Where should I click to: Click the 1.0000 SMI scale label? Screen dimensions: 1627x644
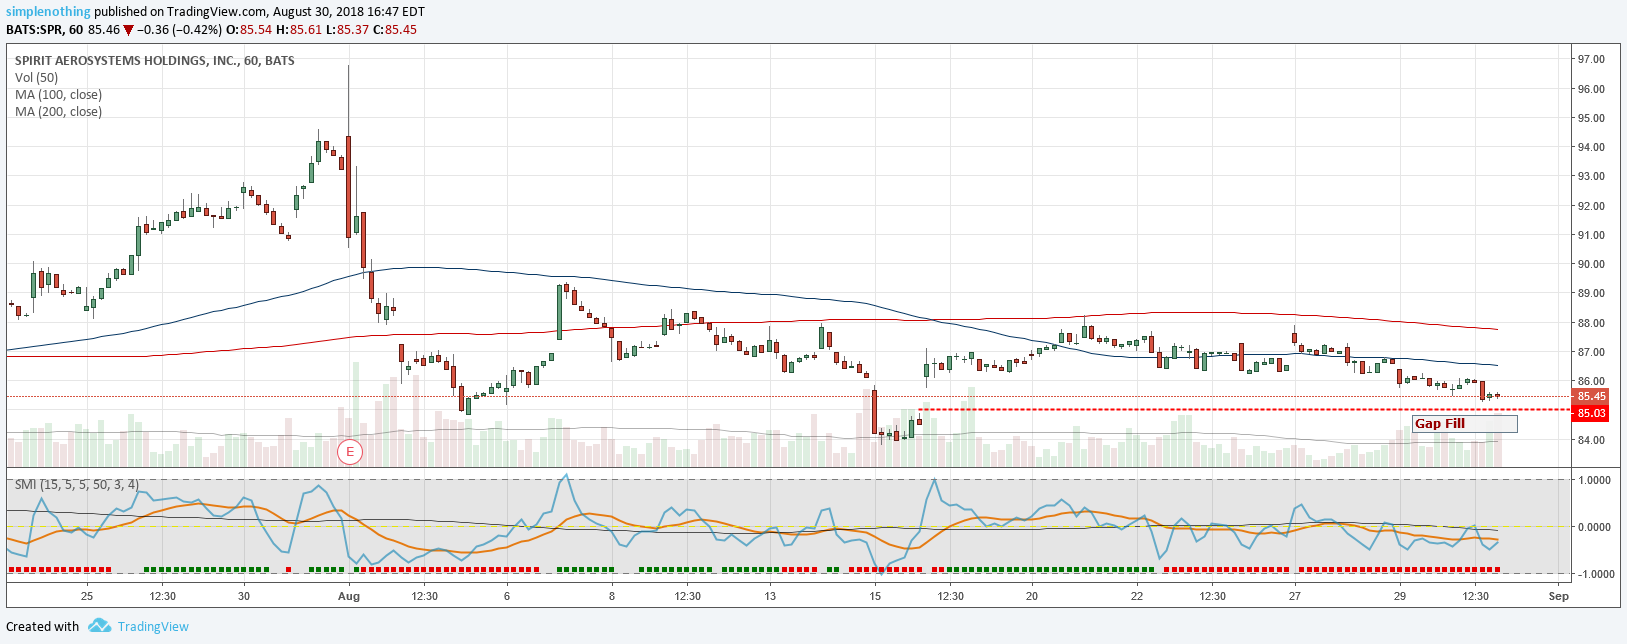click(1594, 480)
